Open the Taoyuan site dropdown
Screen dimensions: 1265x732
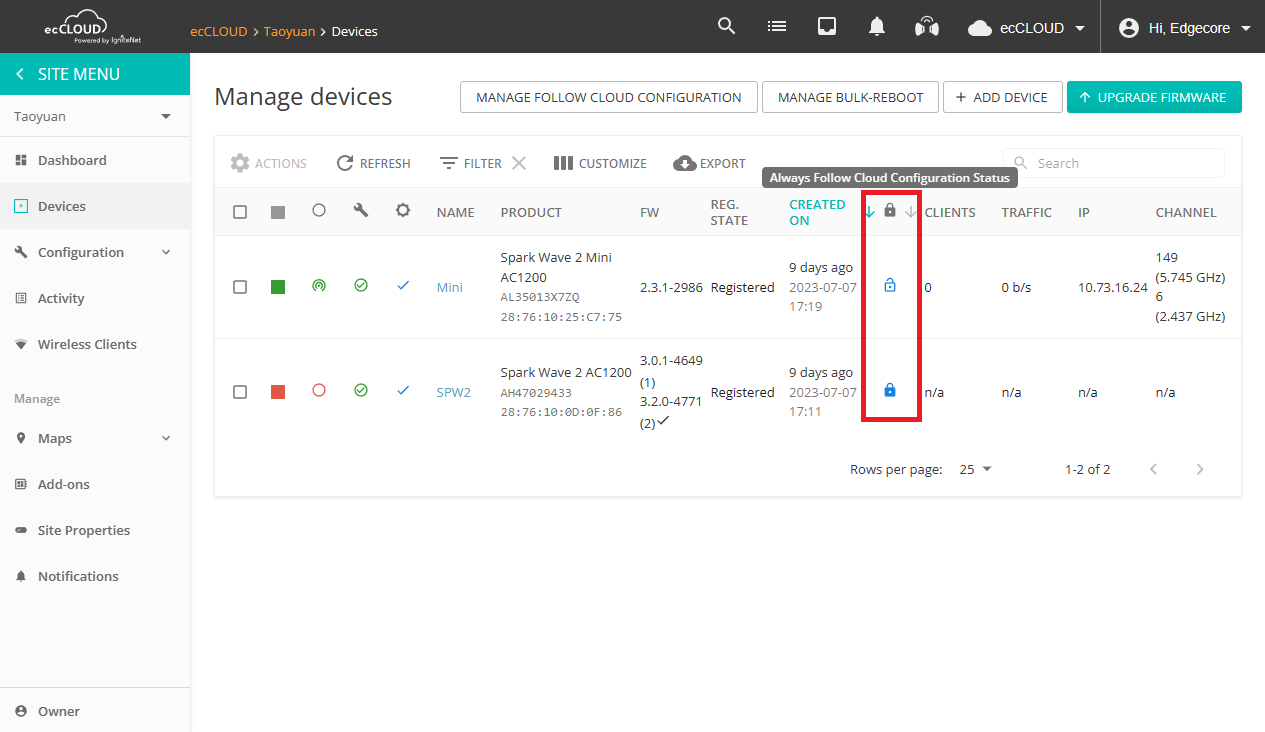(94, 117)
